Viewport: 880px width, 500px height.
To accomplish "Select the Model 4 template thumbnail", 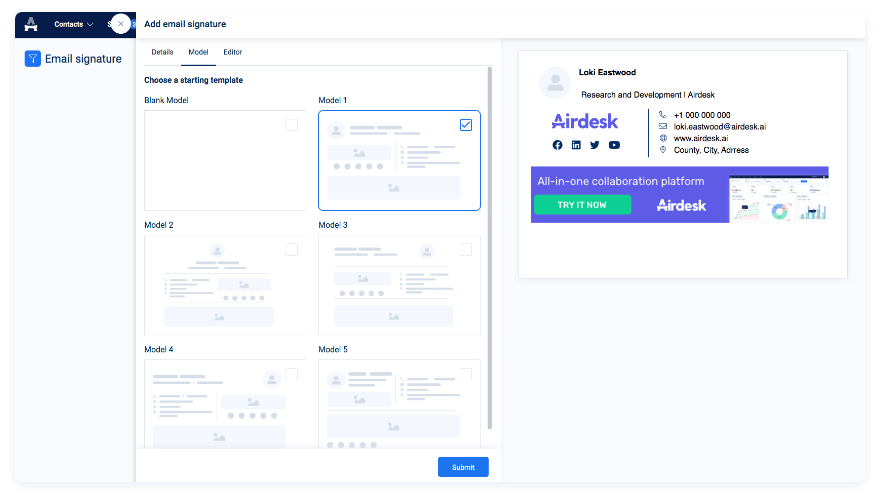I will (x=225, y=404).
